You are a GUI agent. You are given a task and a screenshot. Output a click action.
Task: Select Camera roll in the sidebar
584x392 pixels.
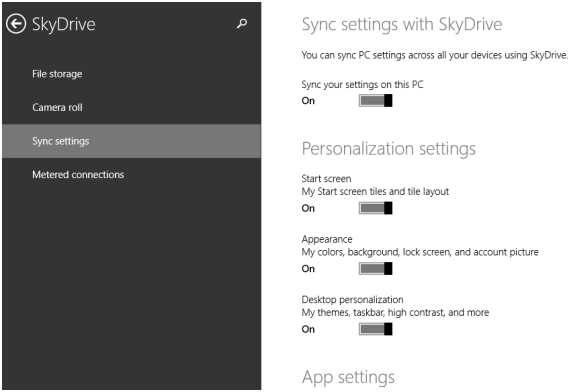click(131, 107)
